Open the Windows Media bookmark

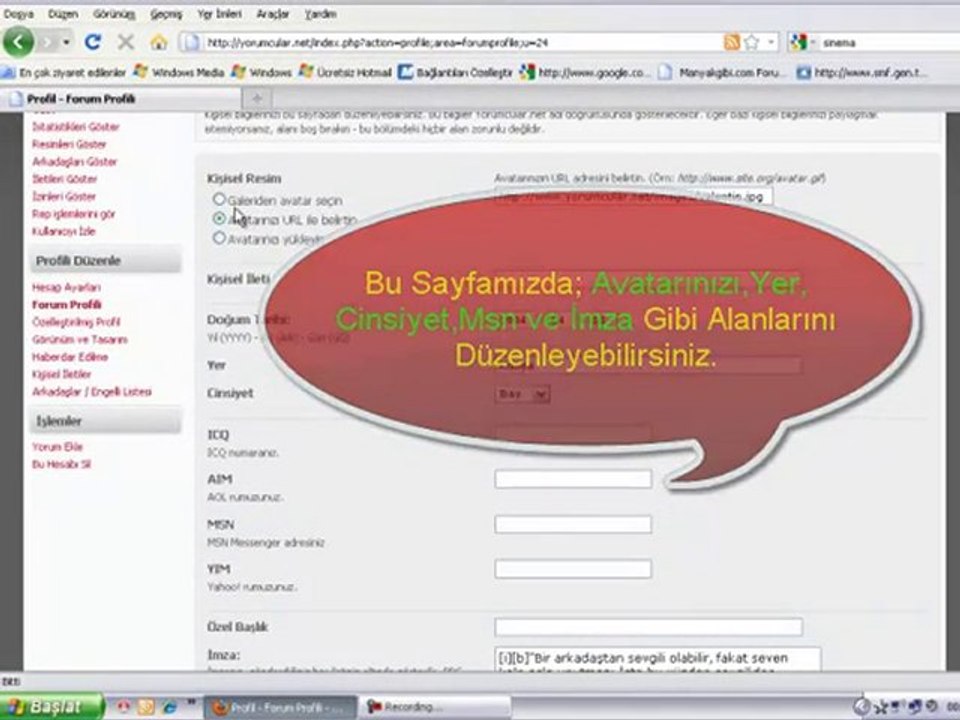(180, 72)
